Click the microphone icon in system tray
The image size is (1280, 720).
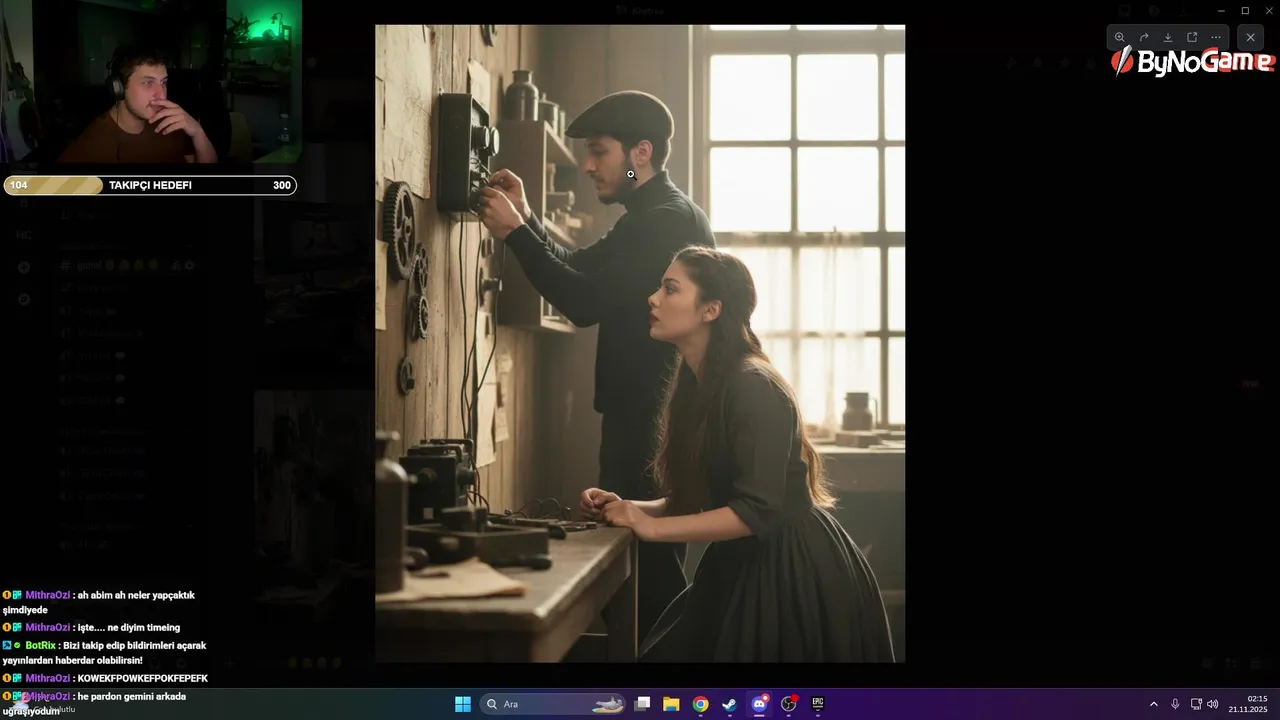[1175, 704]
